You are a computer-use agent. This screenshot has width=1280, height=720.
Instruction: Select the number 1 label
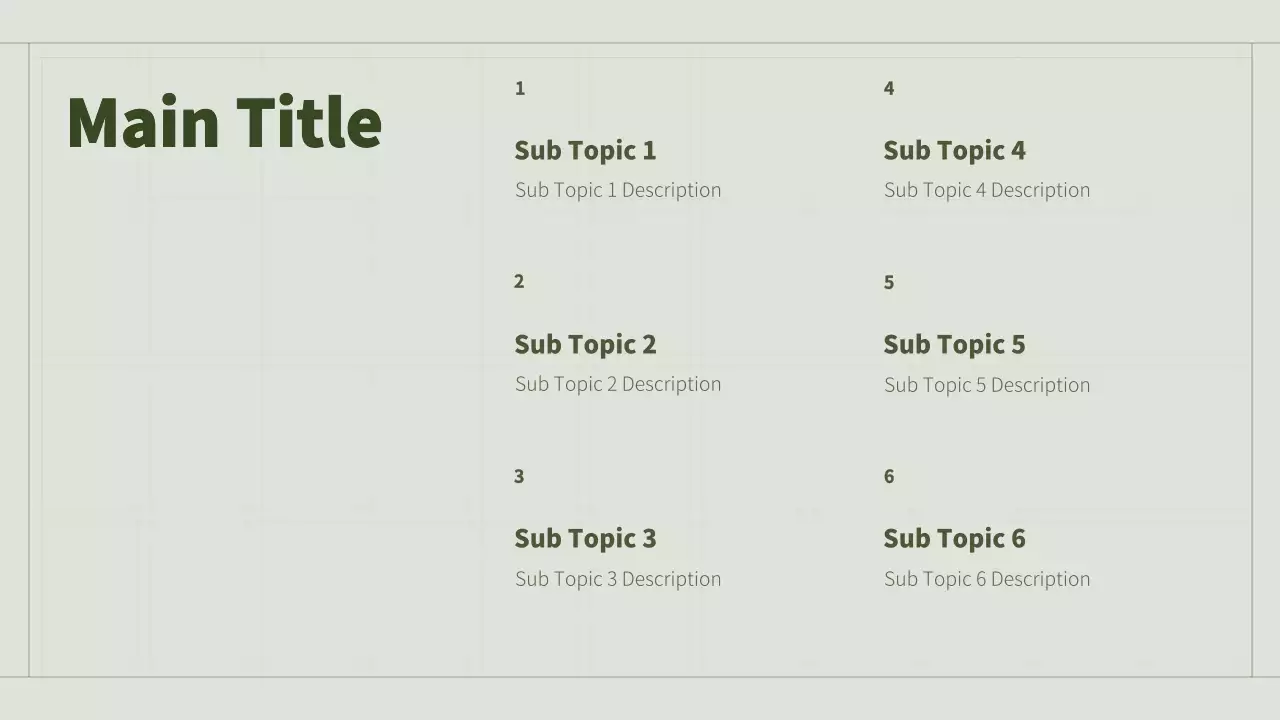coord(520,89)
